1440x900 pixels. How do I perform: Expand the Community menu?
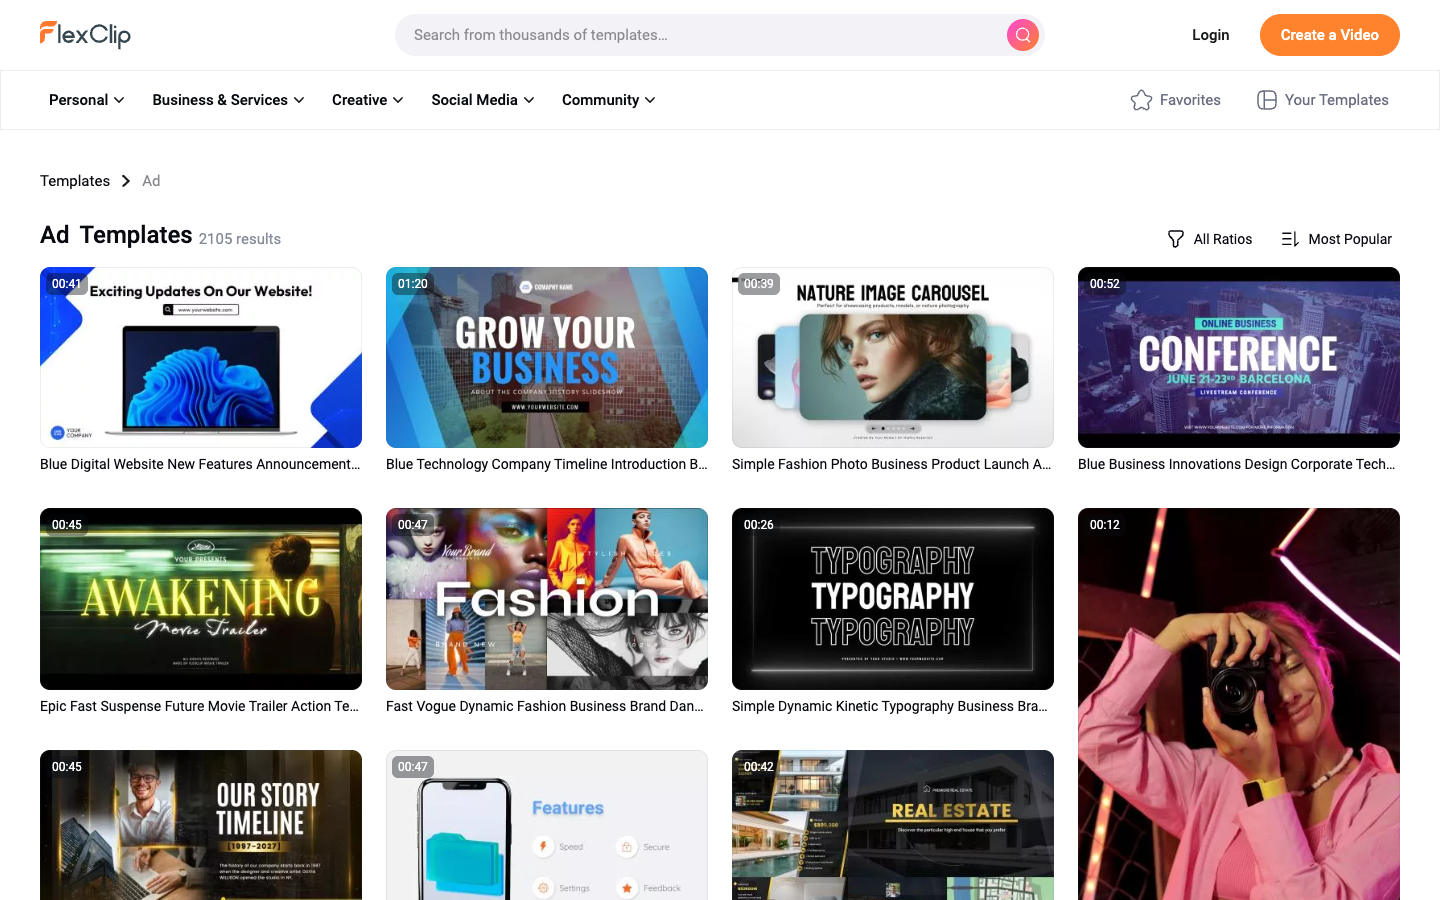coord(609,100)
